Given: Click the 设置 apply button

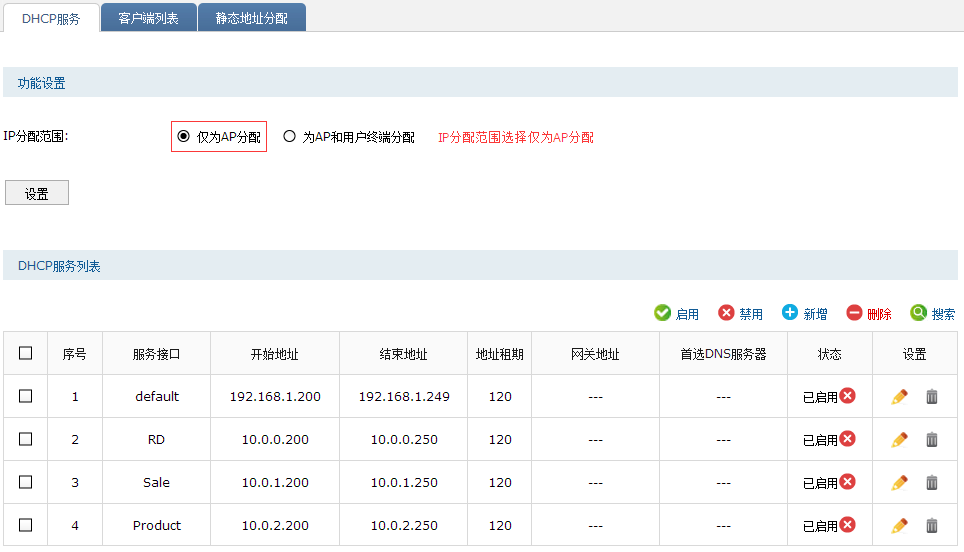Looking at the screenshot, I should pyautogui.click(x=37, y=193).
